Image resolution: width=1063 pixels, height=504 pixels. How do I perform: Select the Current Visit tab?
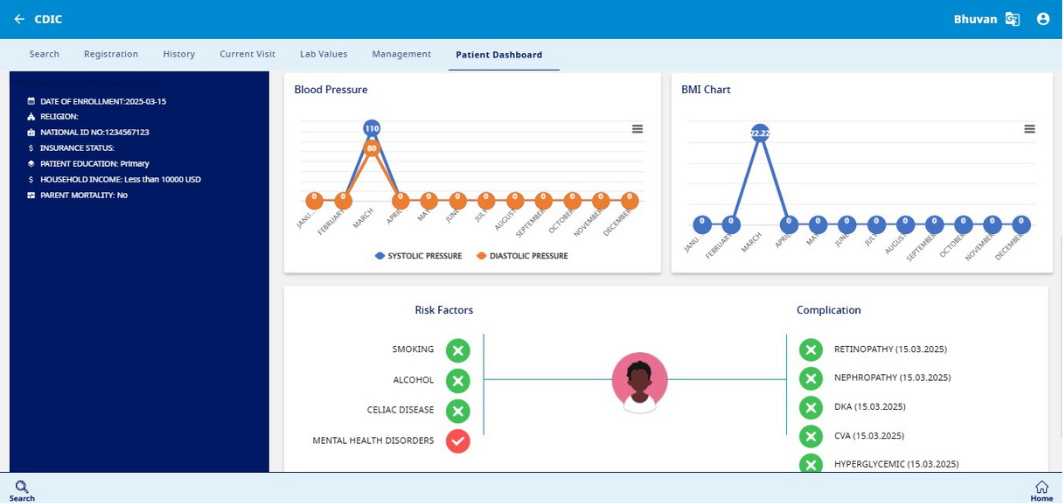pos(247,54)
